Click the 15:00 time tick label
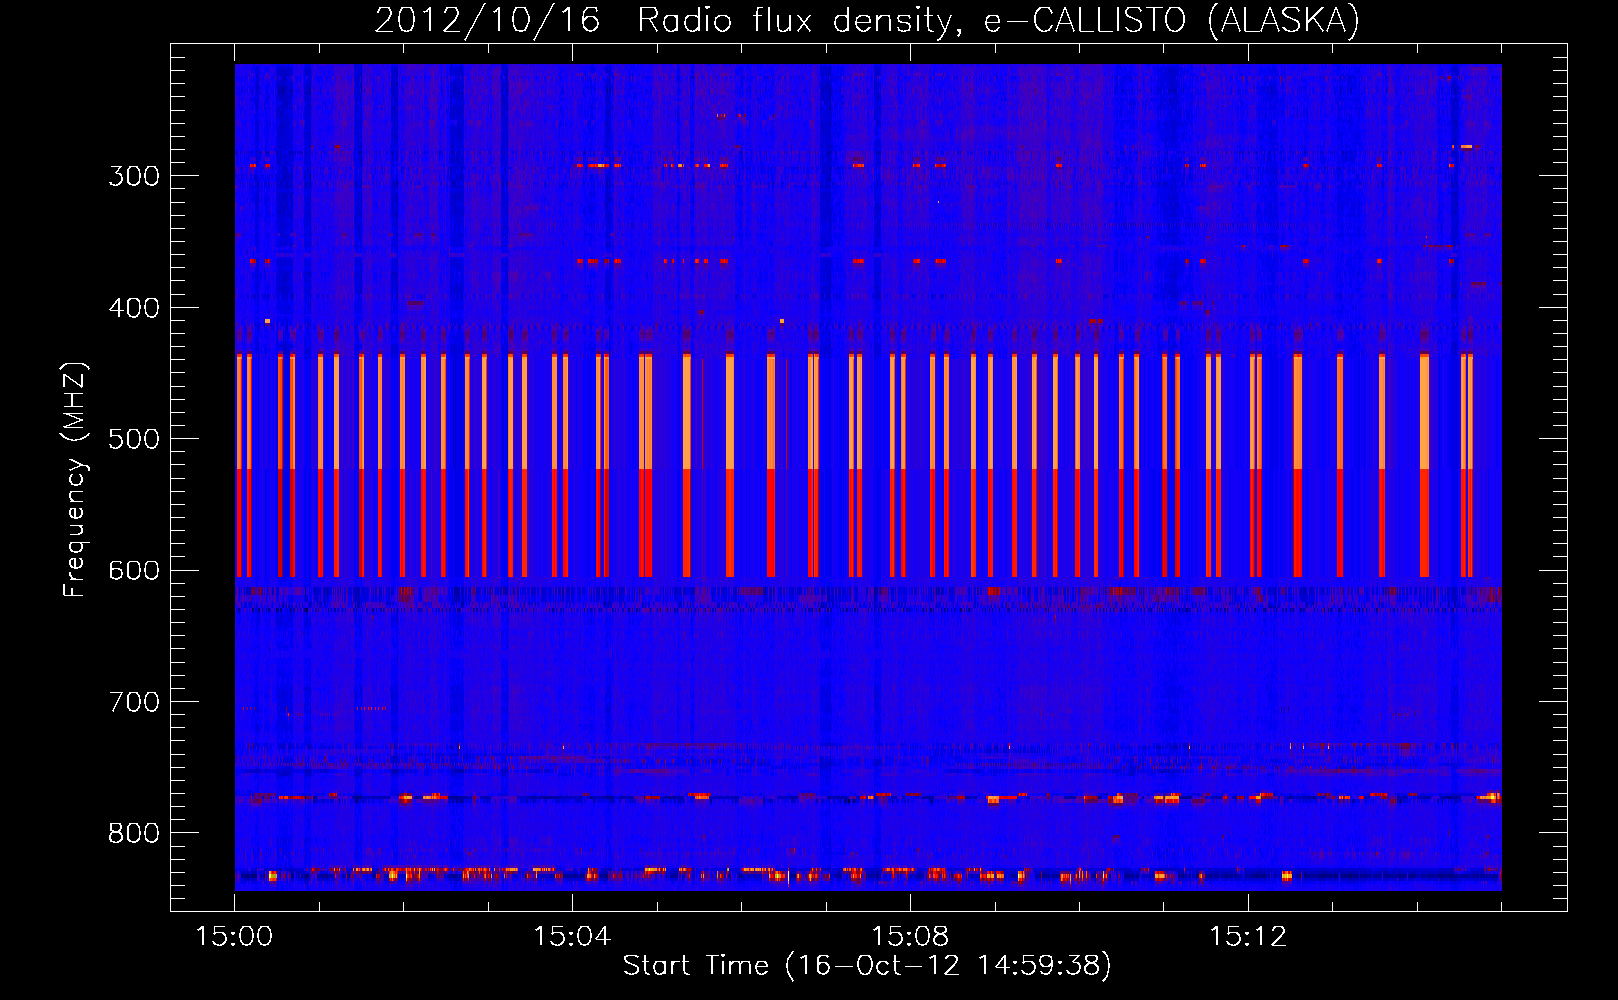Image resolution: width=1618 pixels, height=1000 pixels. click(x=234, y=937)
